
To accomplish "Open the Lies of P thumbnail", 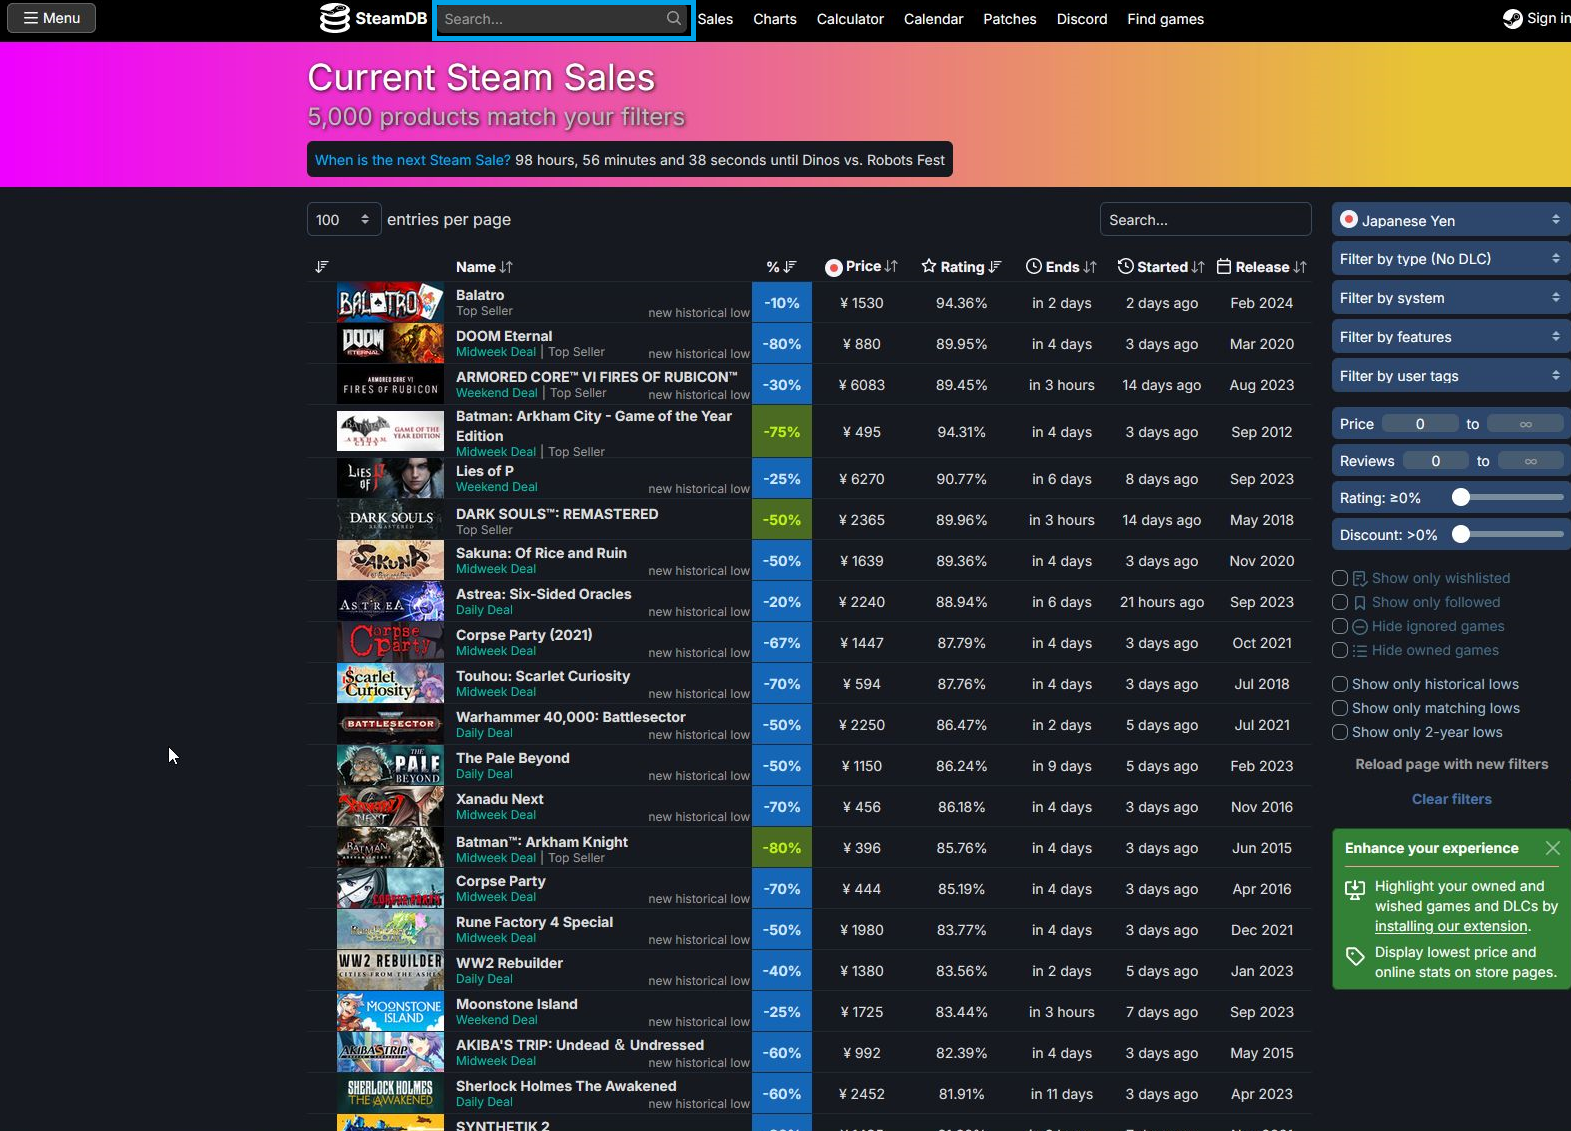I will click(390, 478).
